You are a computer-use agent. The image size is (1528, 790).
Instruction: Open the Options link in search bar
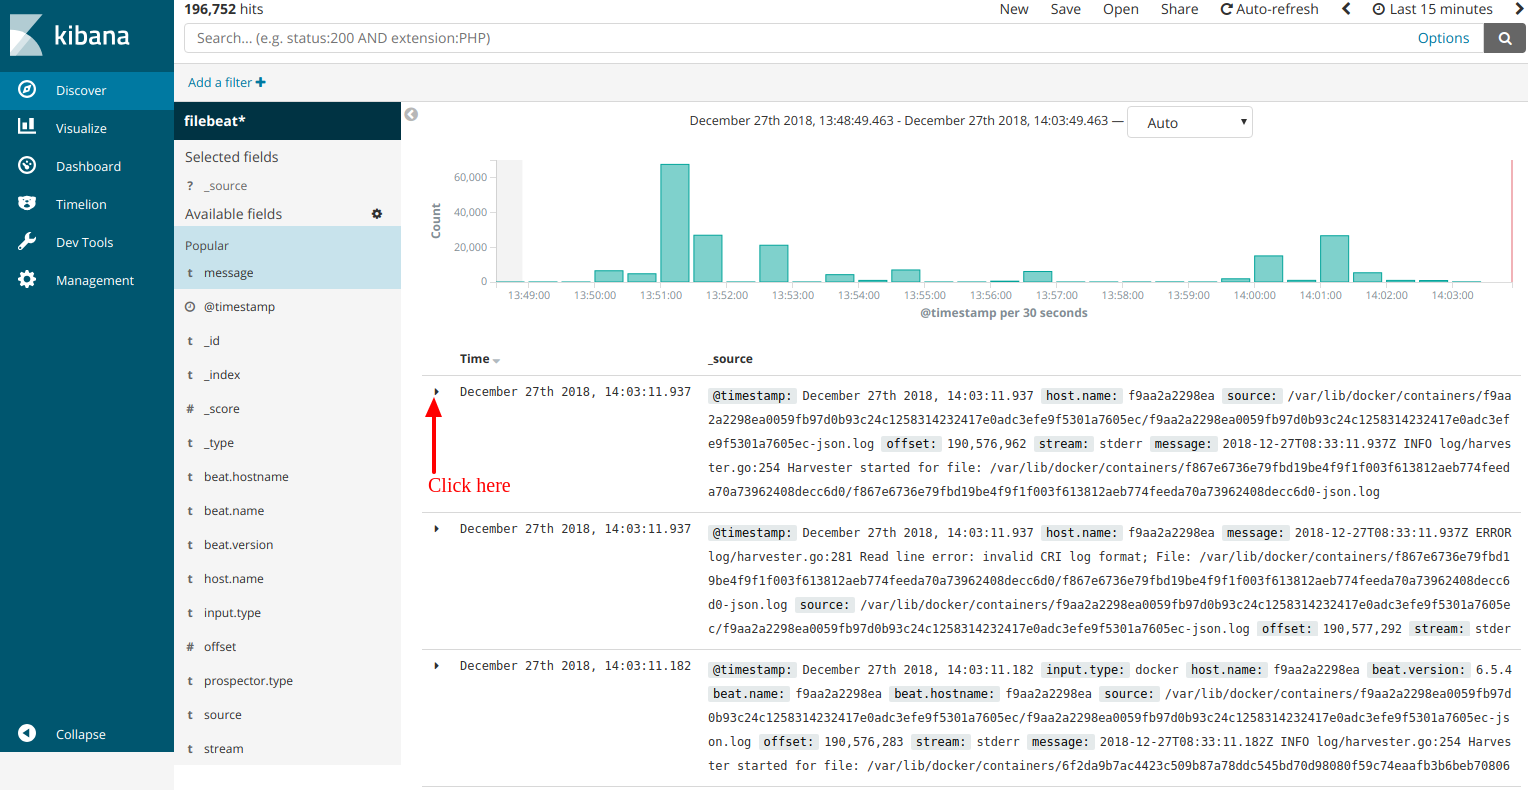pos(1443,38)
